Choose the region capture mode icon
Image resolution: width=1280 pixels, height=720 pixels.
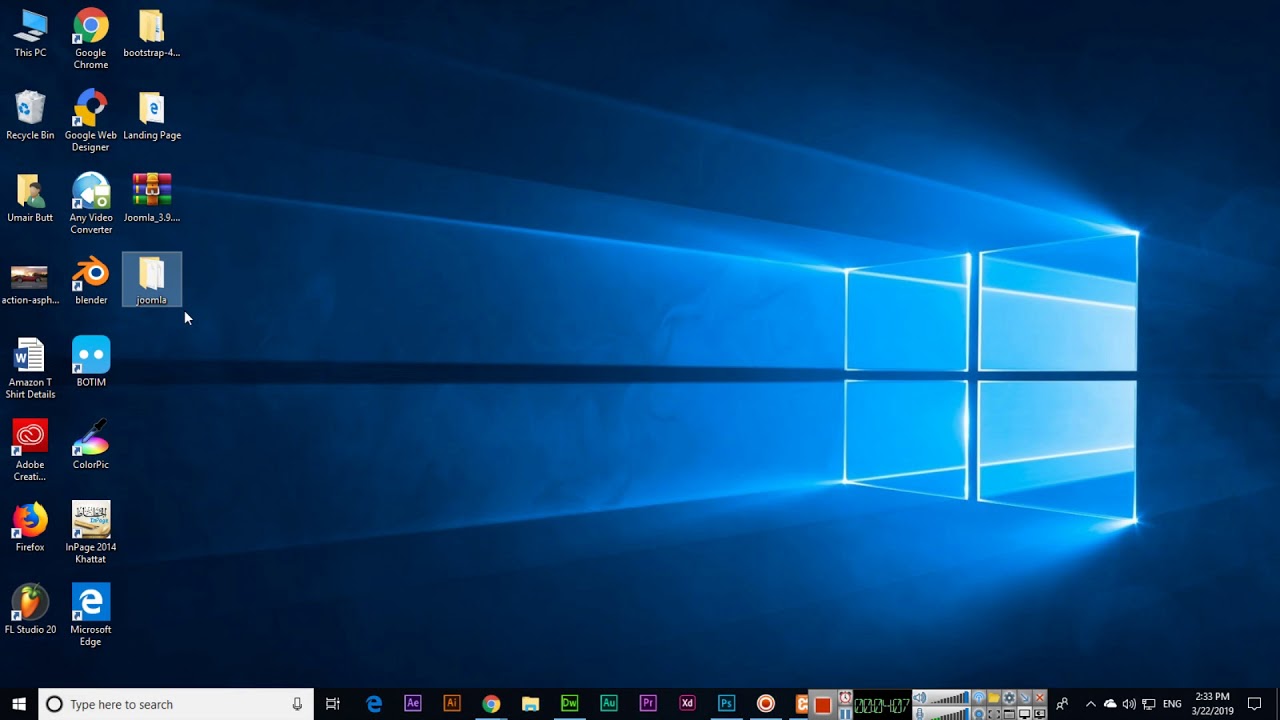tap(994, 713)
